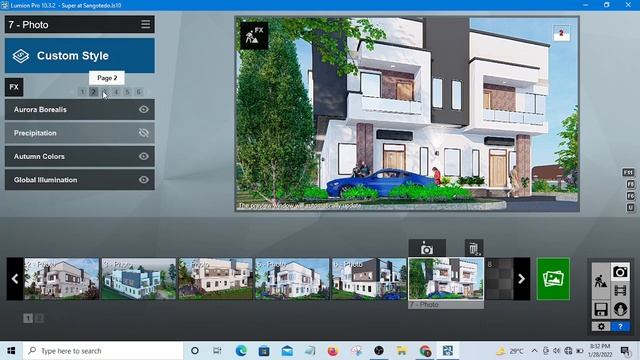Open the Windows Start menu
This screenshot has height=360, width=640.
[x=11, y=351]
